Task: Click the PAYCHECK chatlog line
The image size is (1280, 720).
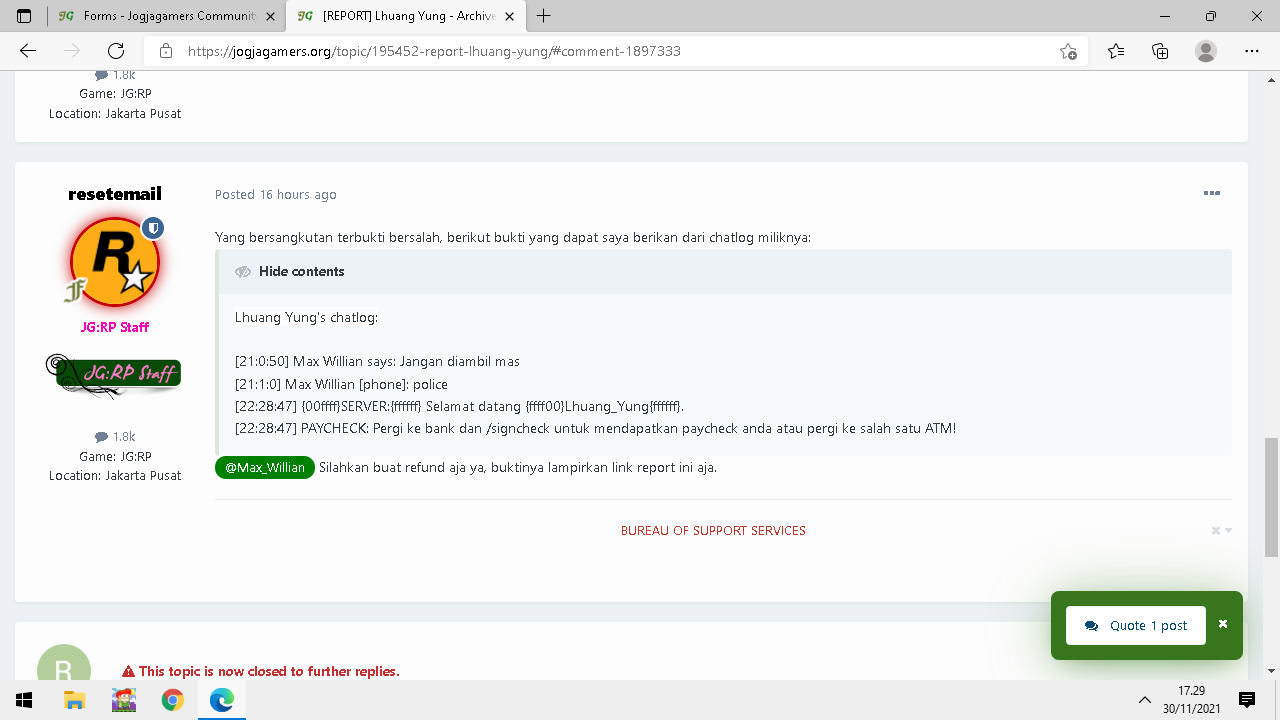Action: 595,429
